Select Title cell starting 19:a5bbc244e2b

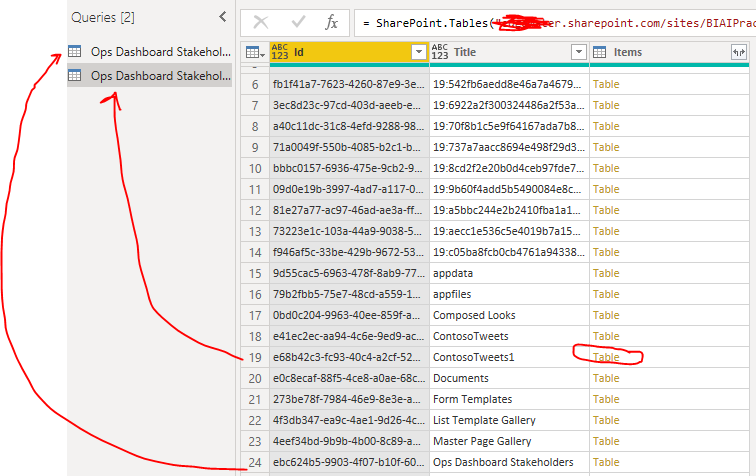tap(509, 210)
